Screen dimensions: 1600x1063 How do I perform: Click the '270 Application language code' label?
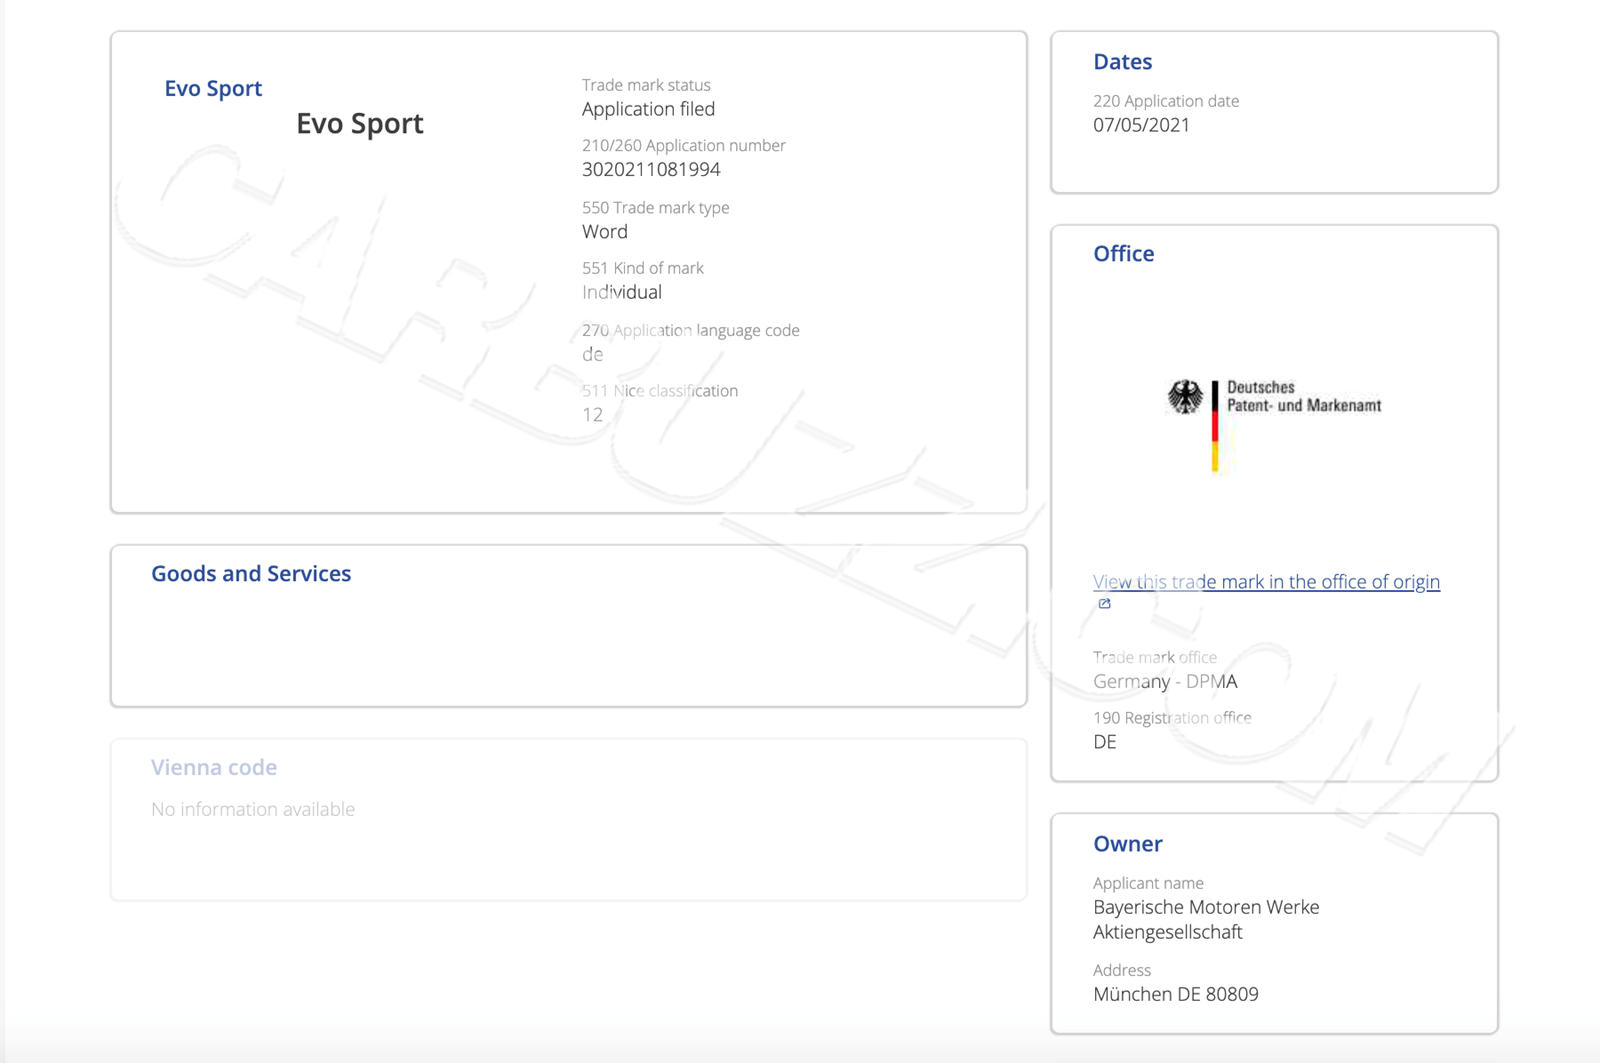point(691,330)
